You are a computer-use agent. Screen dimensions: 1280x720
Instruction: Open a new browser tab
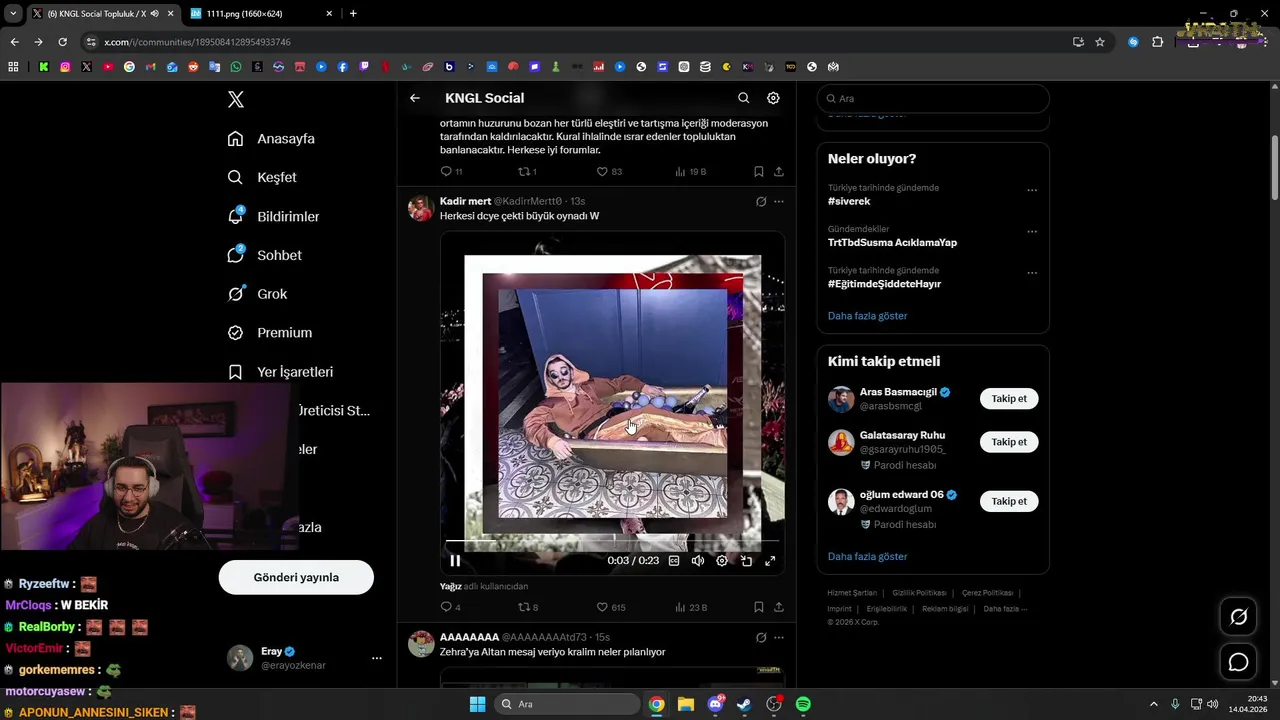(353, 13)
